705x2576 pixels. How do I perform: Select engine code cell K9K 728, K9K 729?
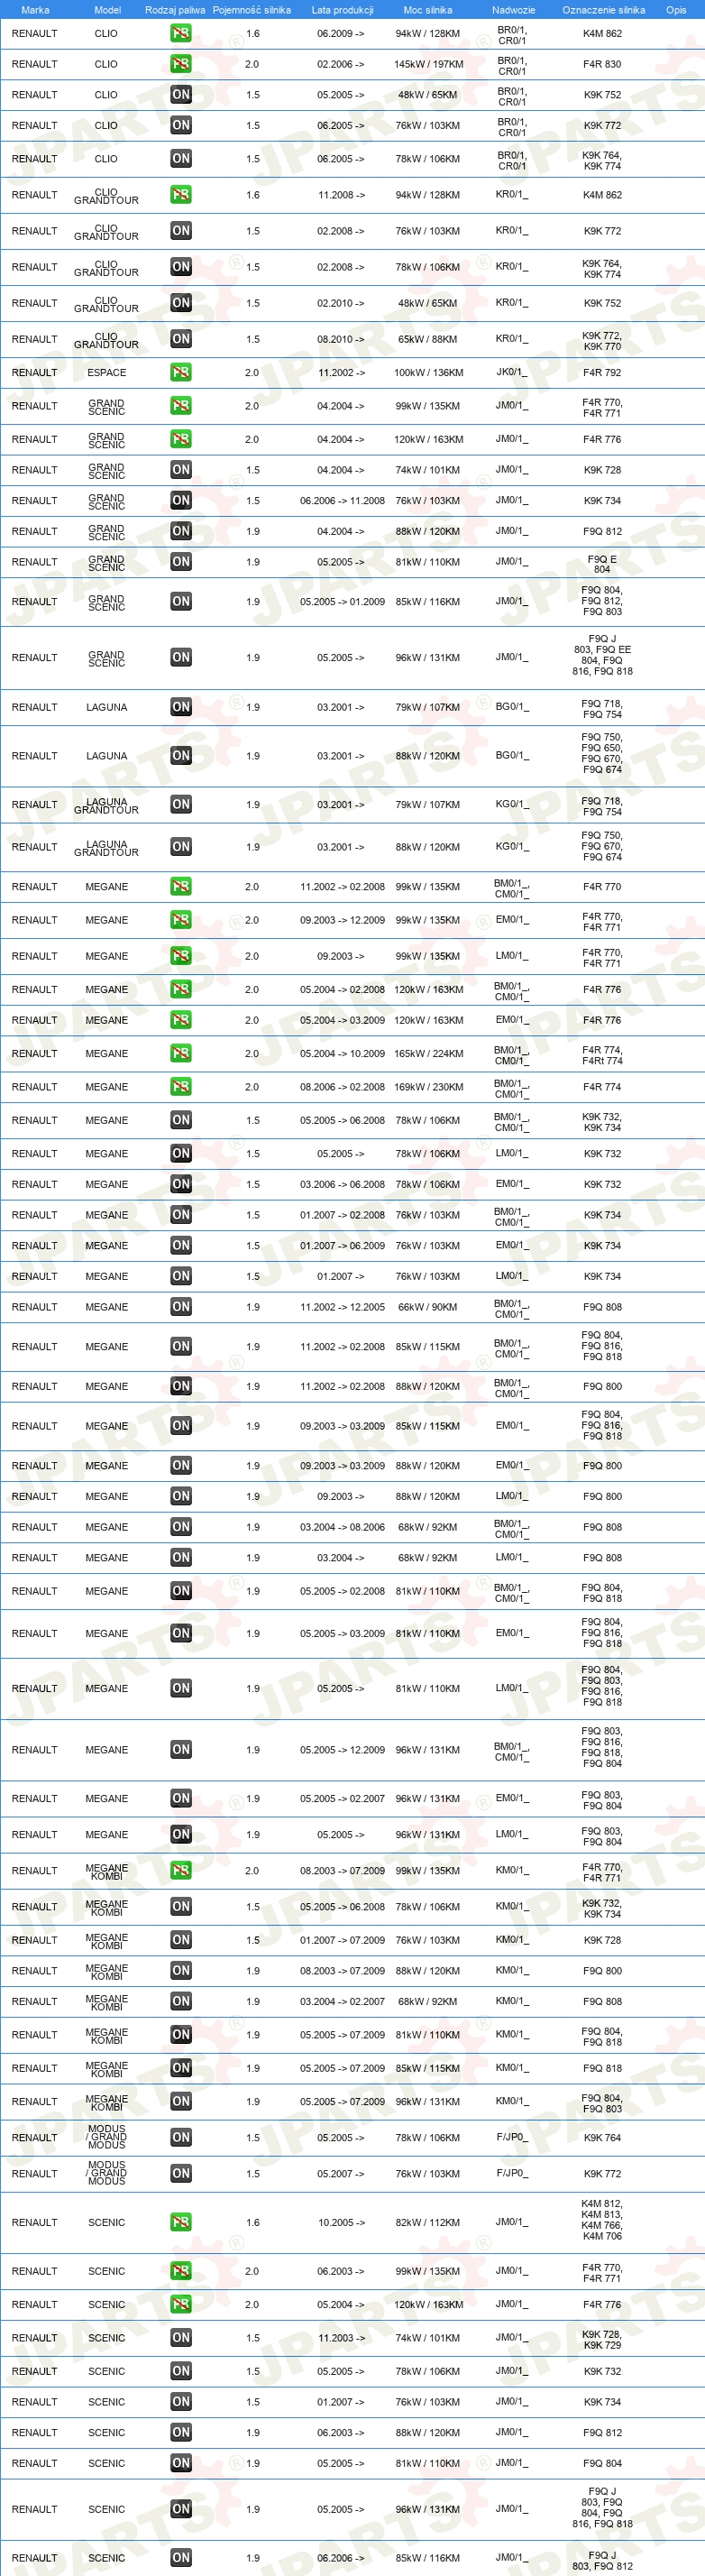602,2339
